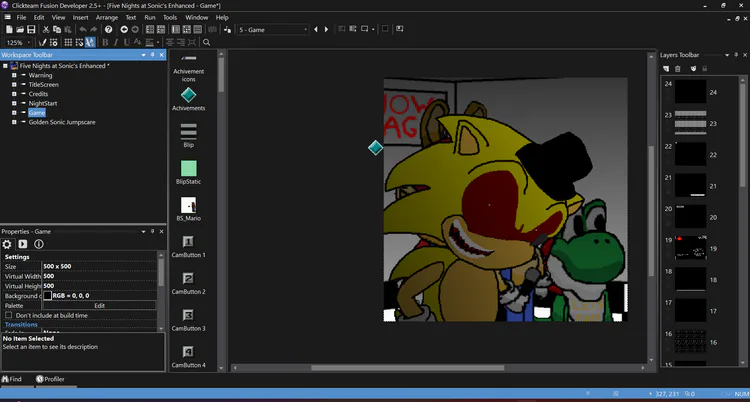The image size is (750, 402).
Task: Select the BlipStatic object
Action: [x=188, y=173]
